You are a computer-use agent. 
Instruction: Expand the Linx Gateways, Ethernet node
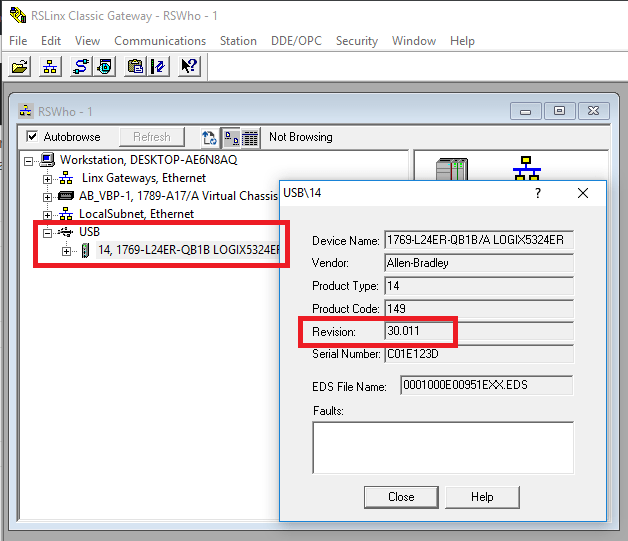click(48, 178)
